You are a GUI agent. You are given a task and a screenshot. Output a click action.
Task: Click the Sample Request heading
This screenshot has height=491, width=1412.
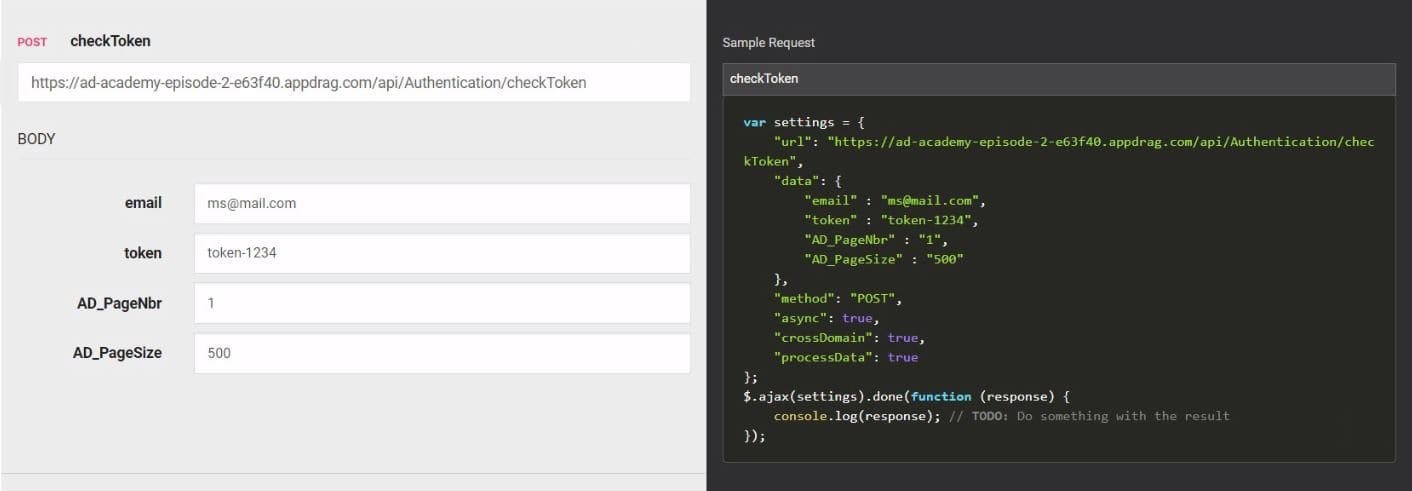click(768, 43)
